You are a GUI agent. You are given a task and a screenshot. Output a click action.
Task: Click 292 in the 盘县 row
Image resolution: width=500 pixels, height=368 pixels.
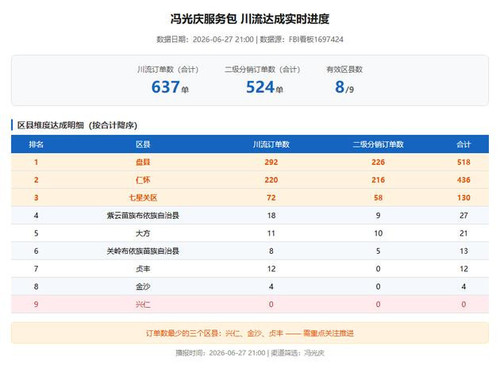point(271,162)
